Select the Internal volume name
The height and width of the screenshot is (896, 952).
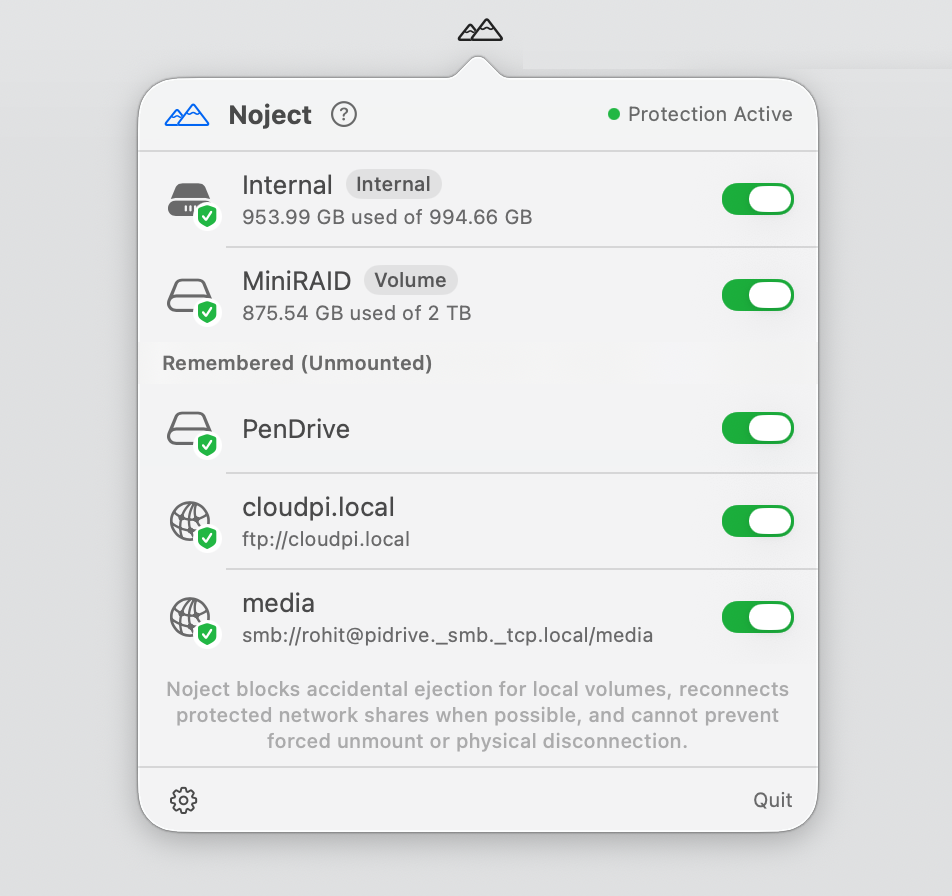287,185
